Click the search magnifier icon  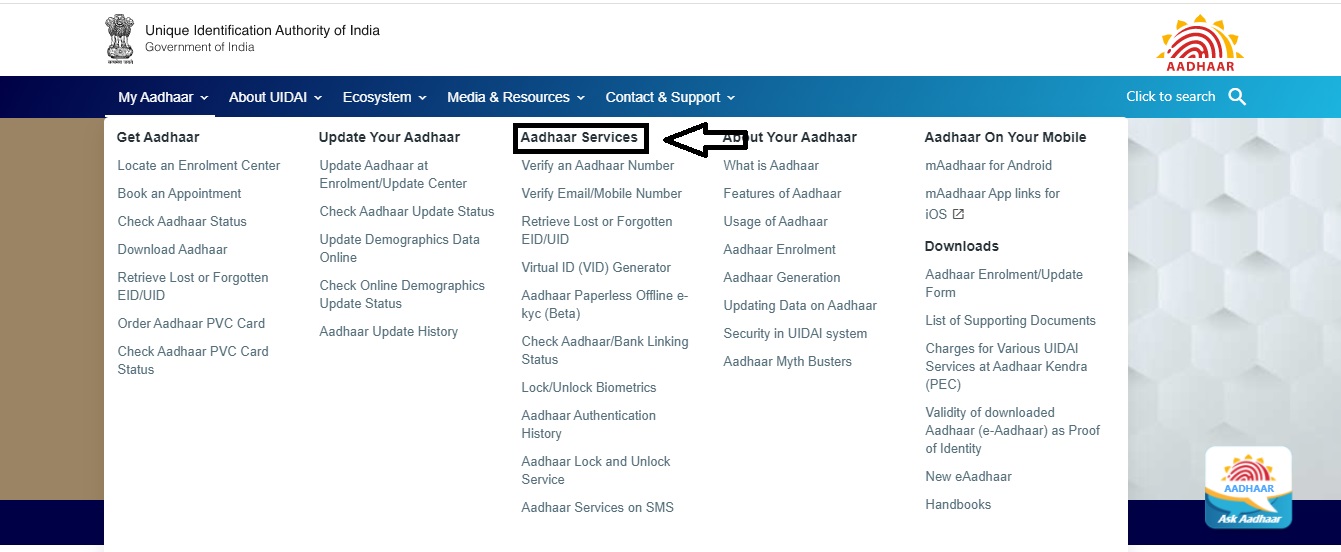pyautogui.click(x=1237, y=97)
